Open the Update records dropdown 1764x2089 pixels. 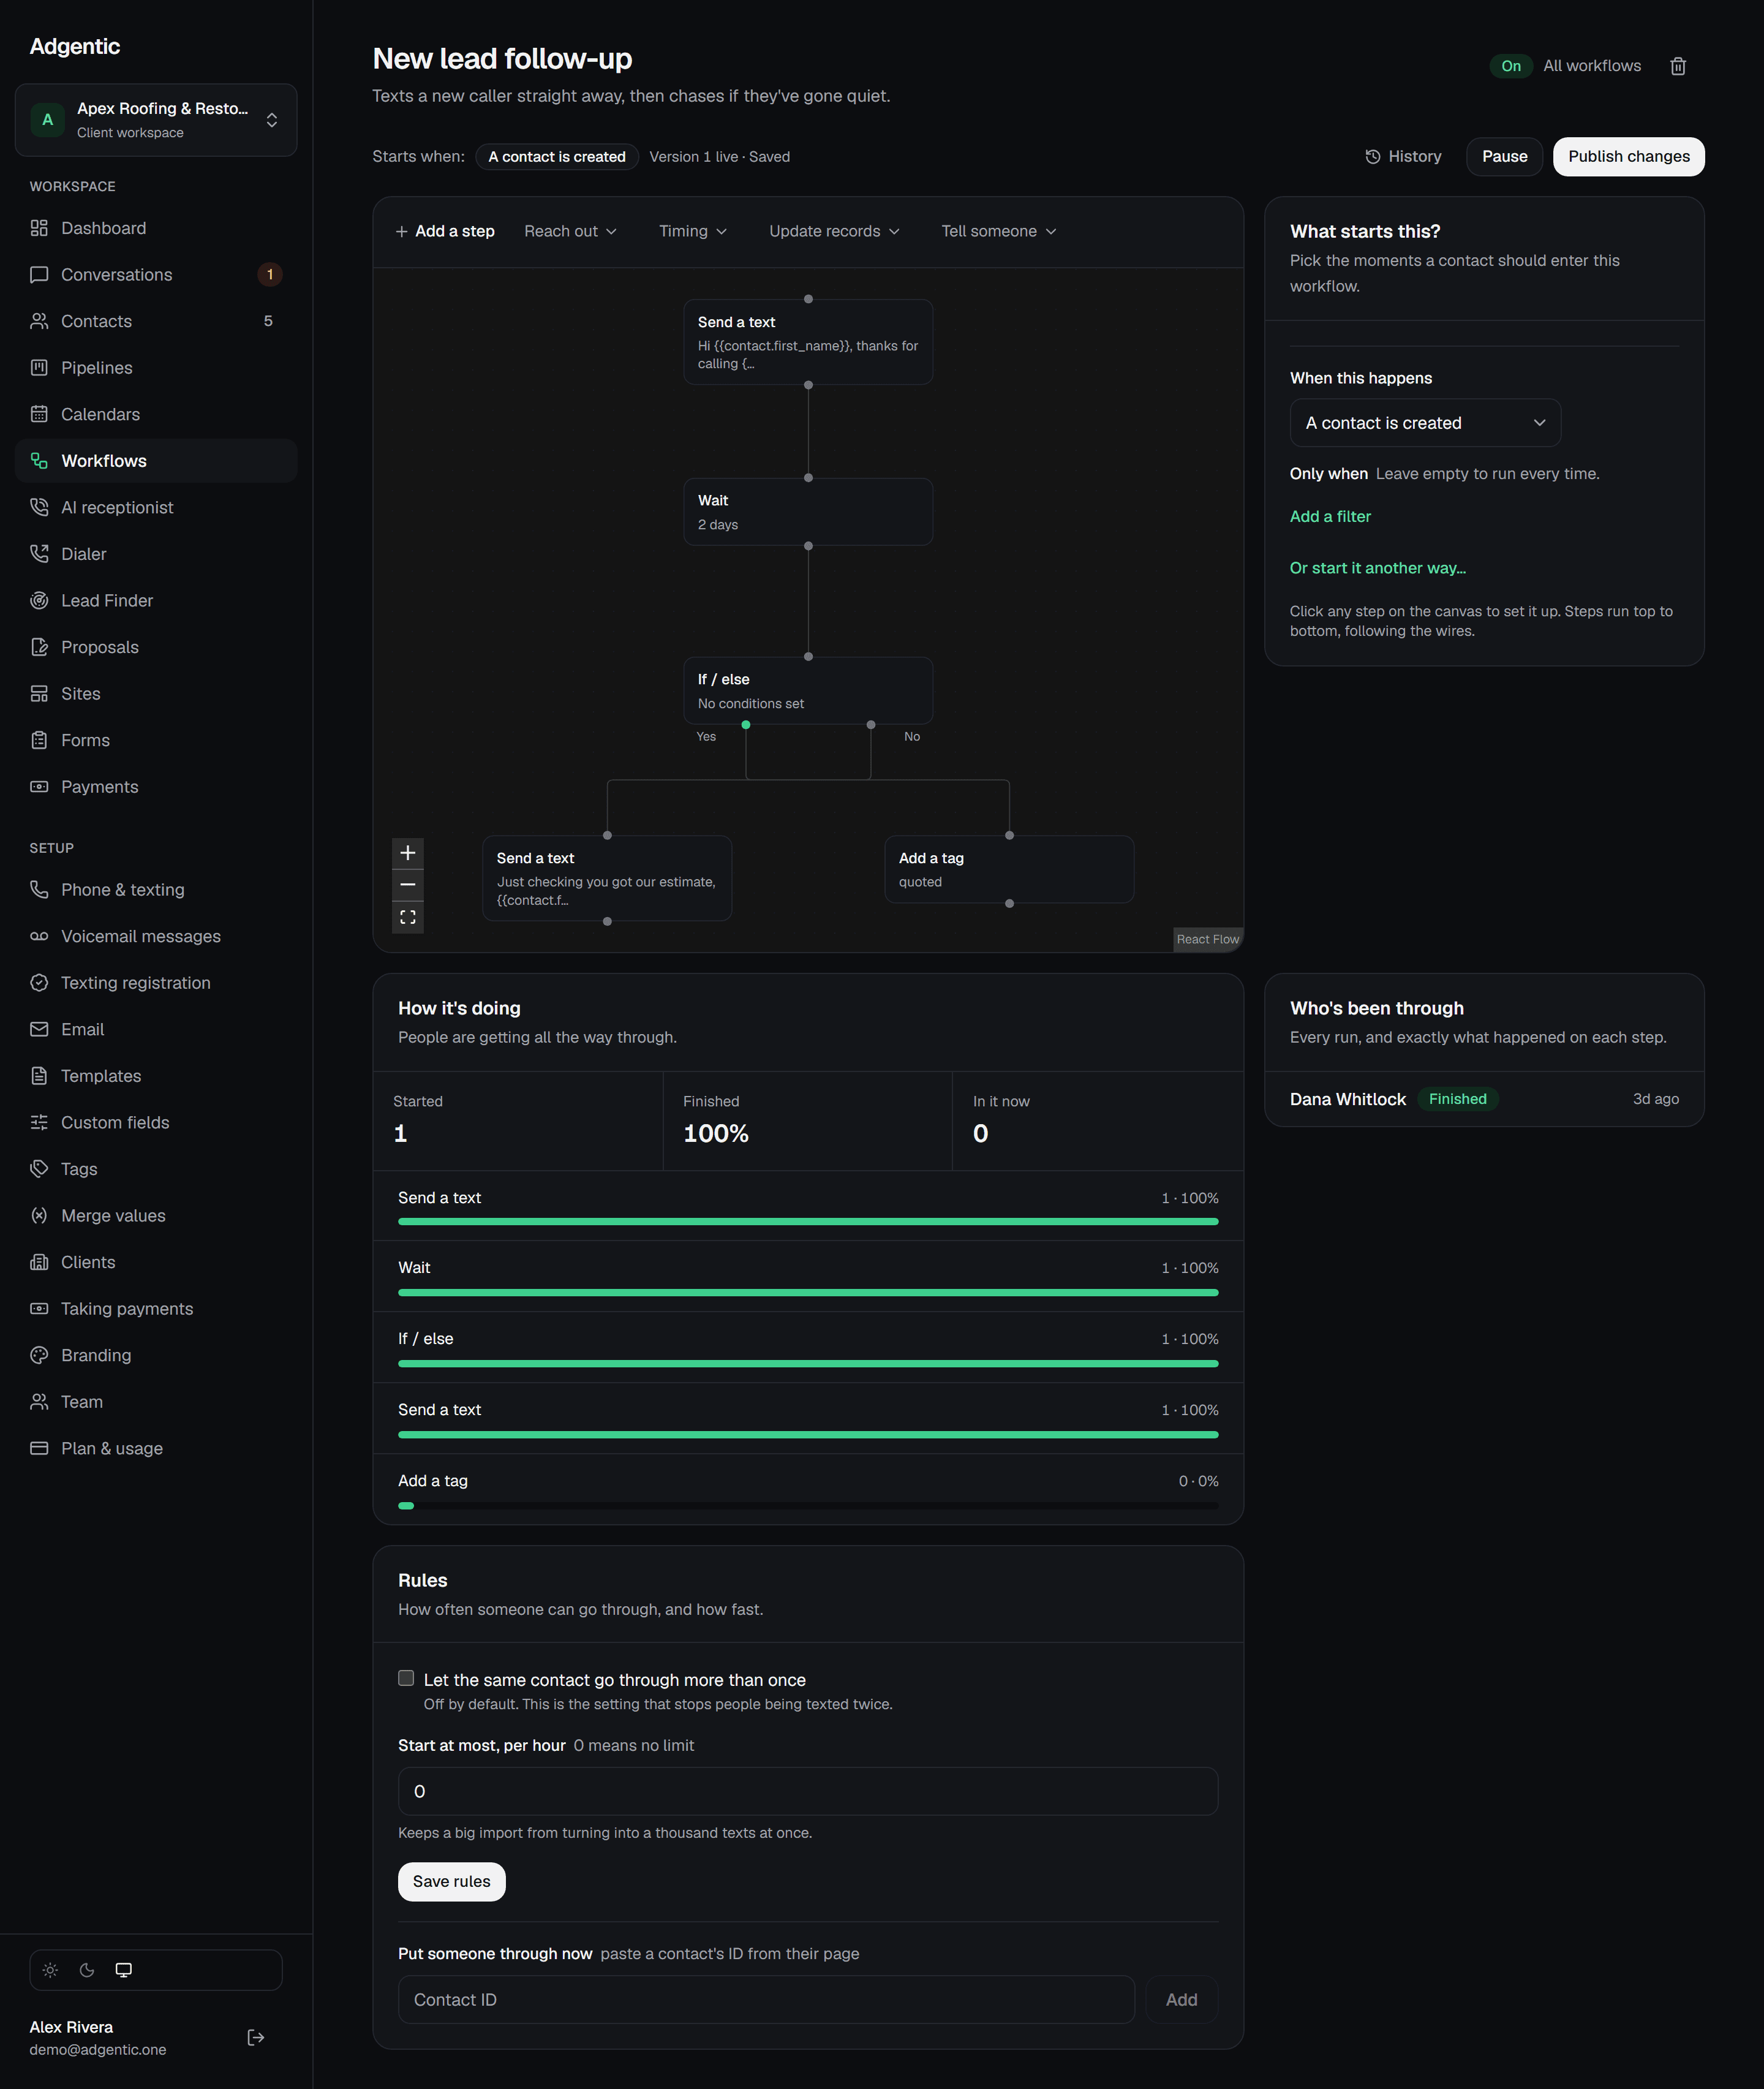(x=834, y=232)
